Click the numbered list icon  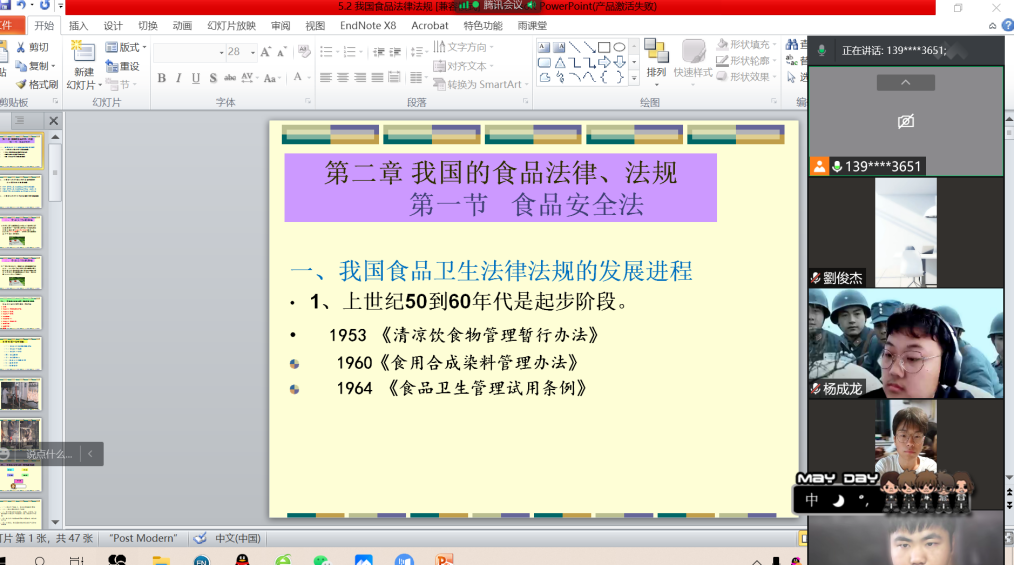[x=351, y=52]
